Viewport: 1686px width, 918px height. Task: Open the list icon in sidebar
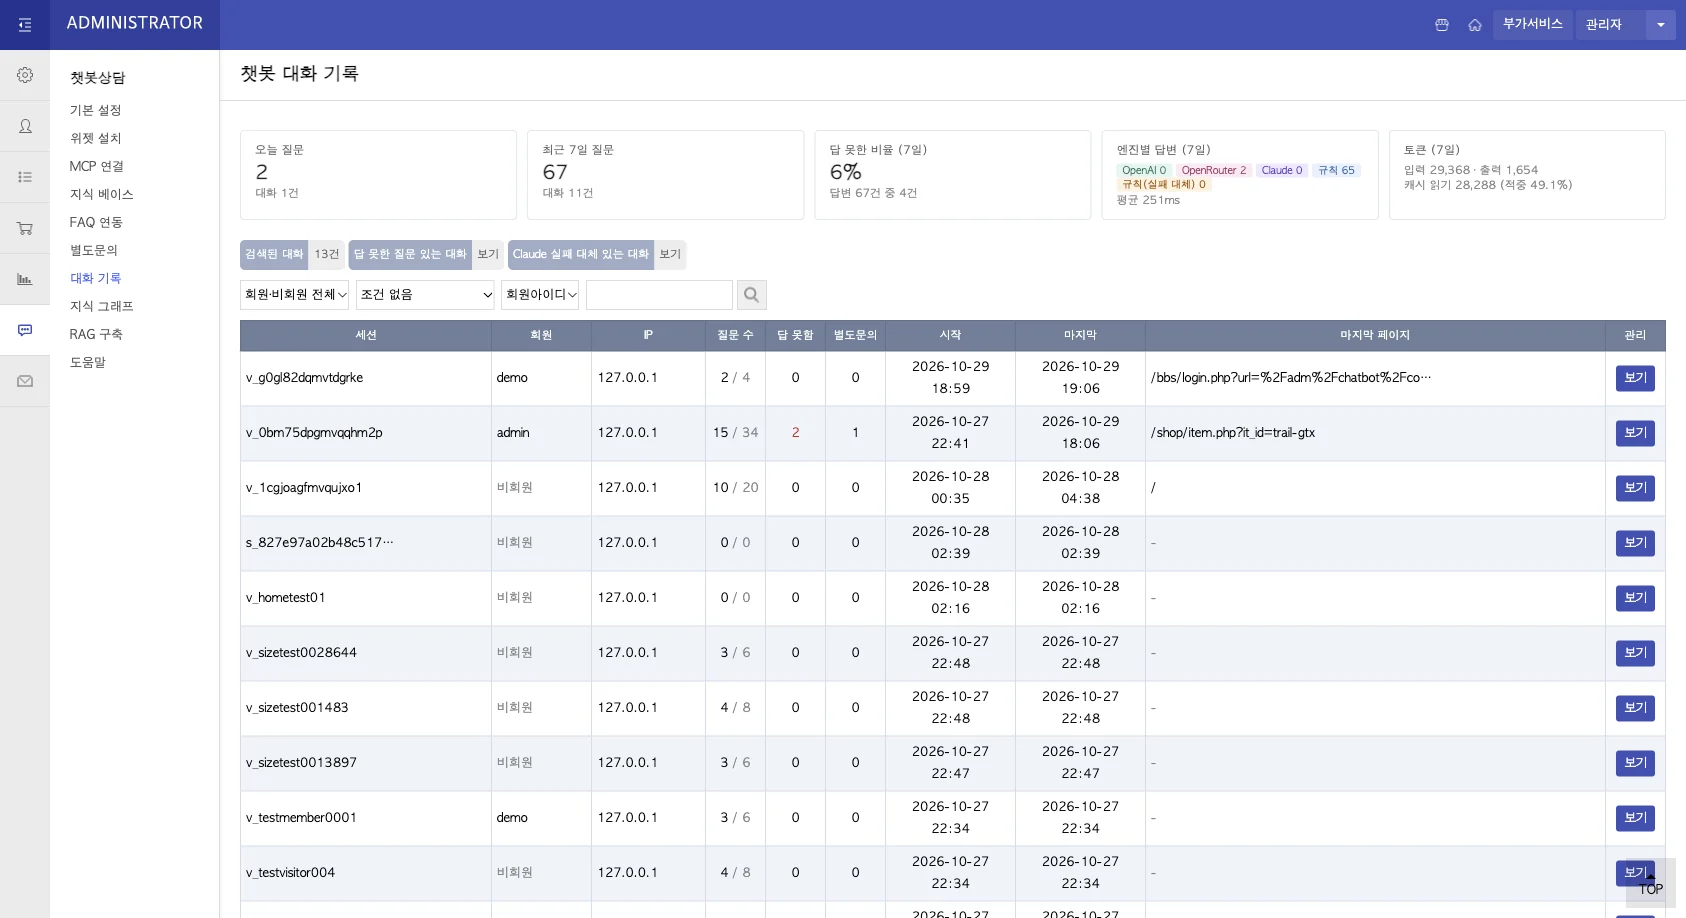click(x=25, y=177)
